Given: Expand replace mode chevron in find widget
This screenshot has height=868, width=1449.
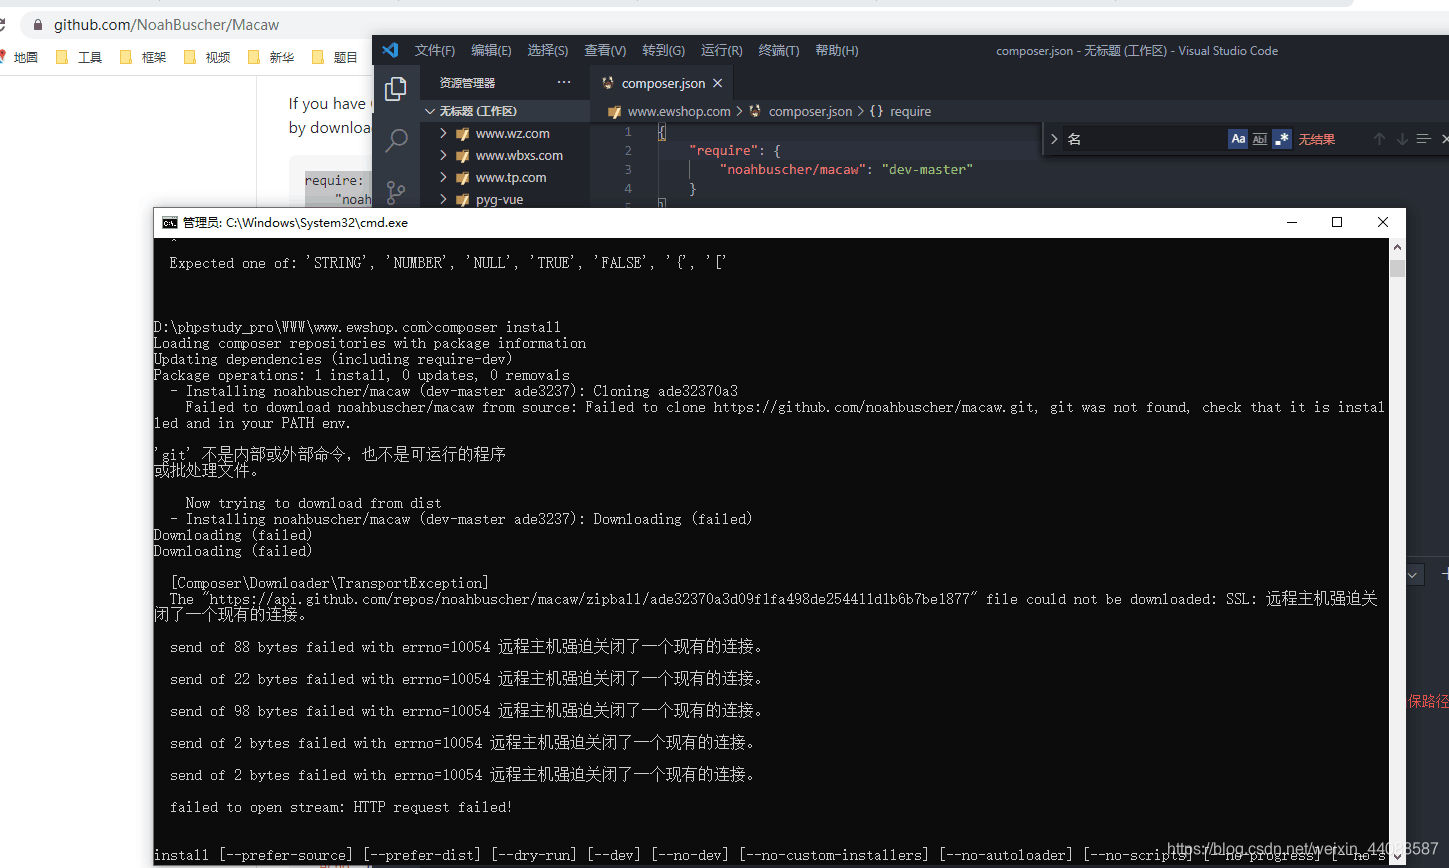Looking at the screenshot, I should tap(1054, 139).
